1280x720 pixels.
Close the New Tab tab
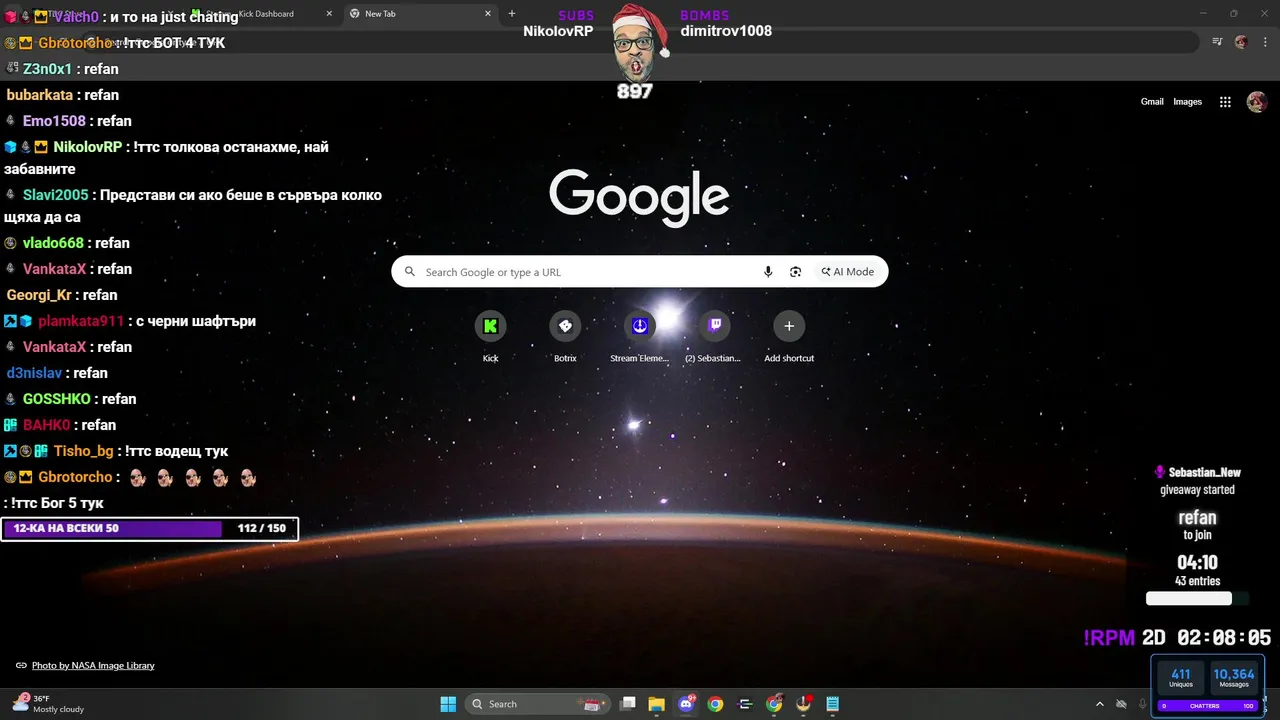488,14
